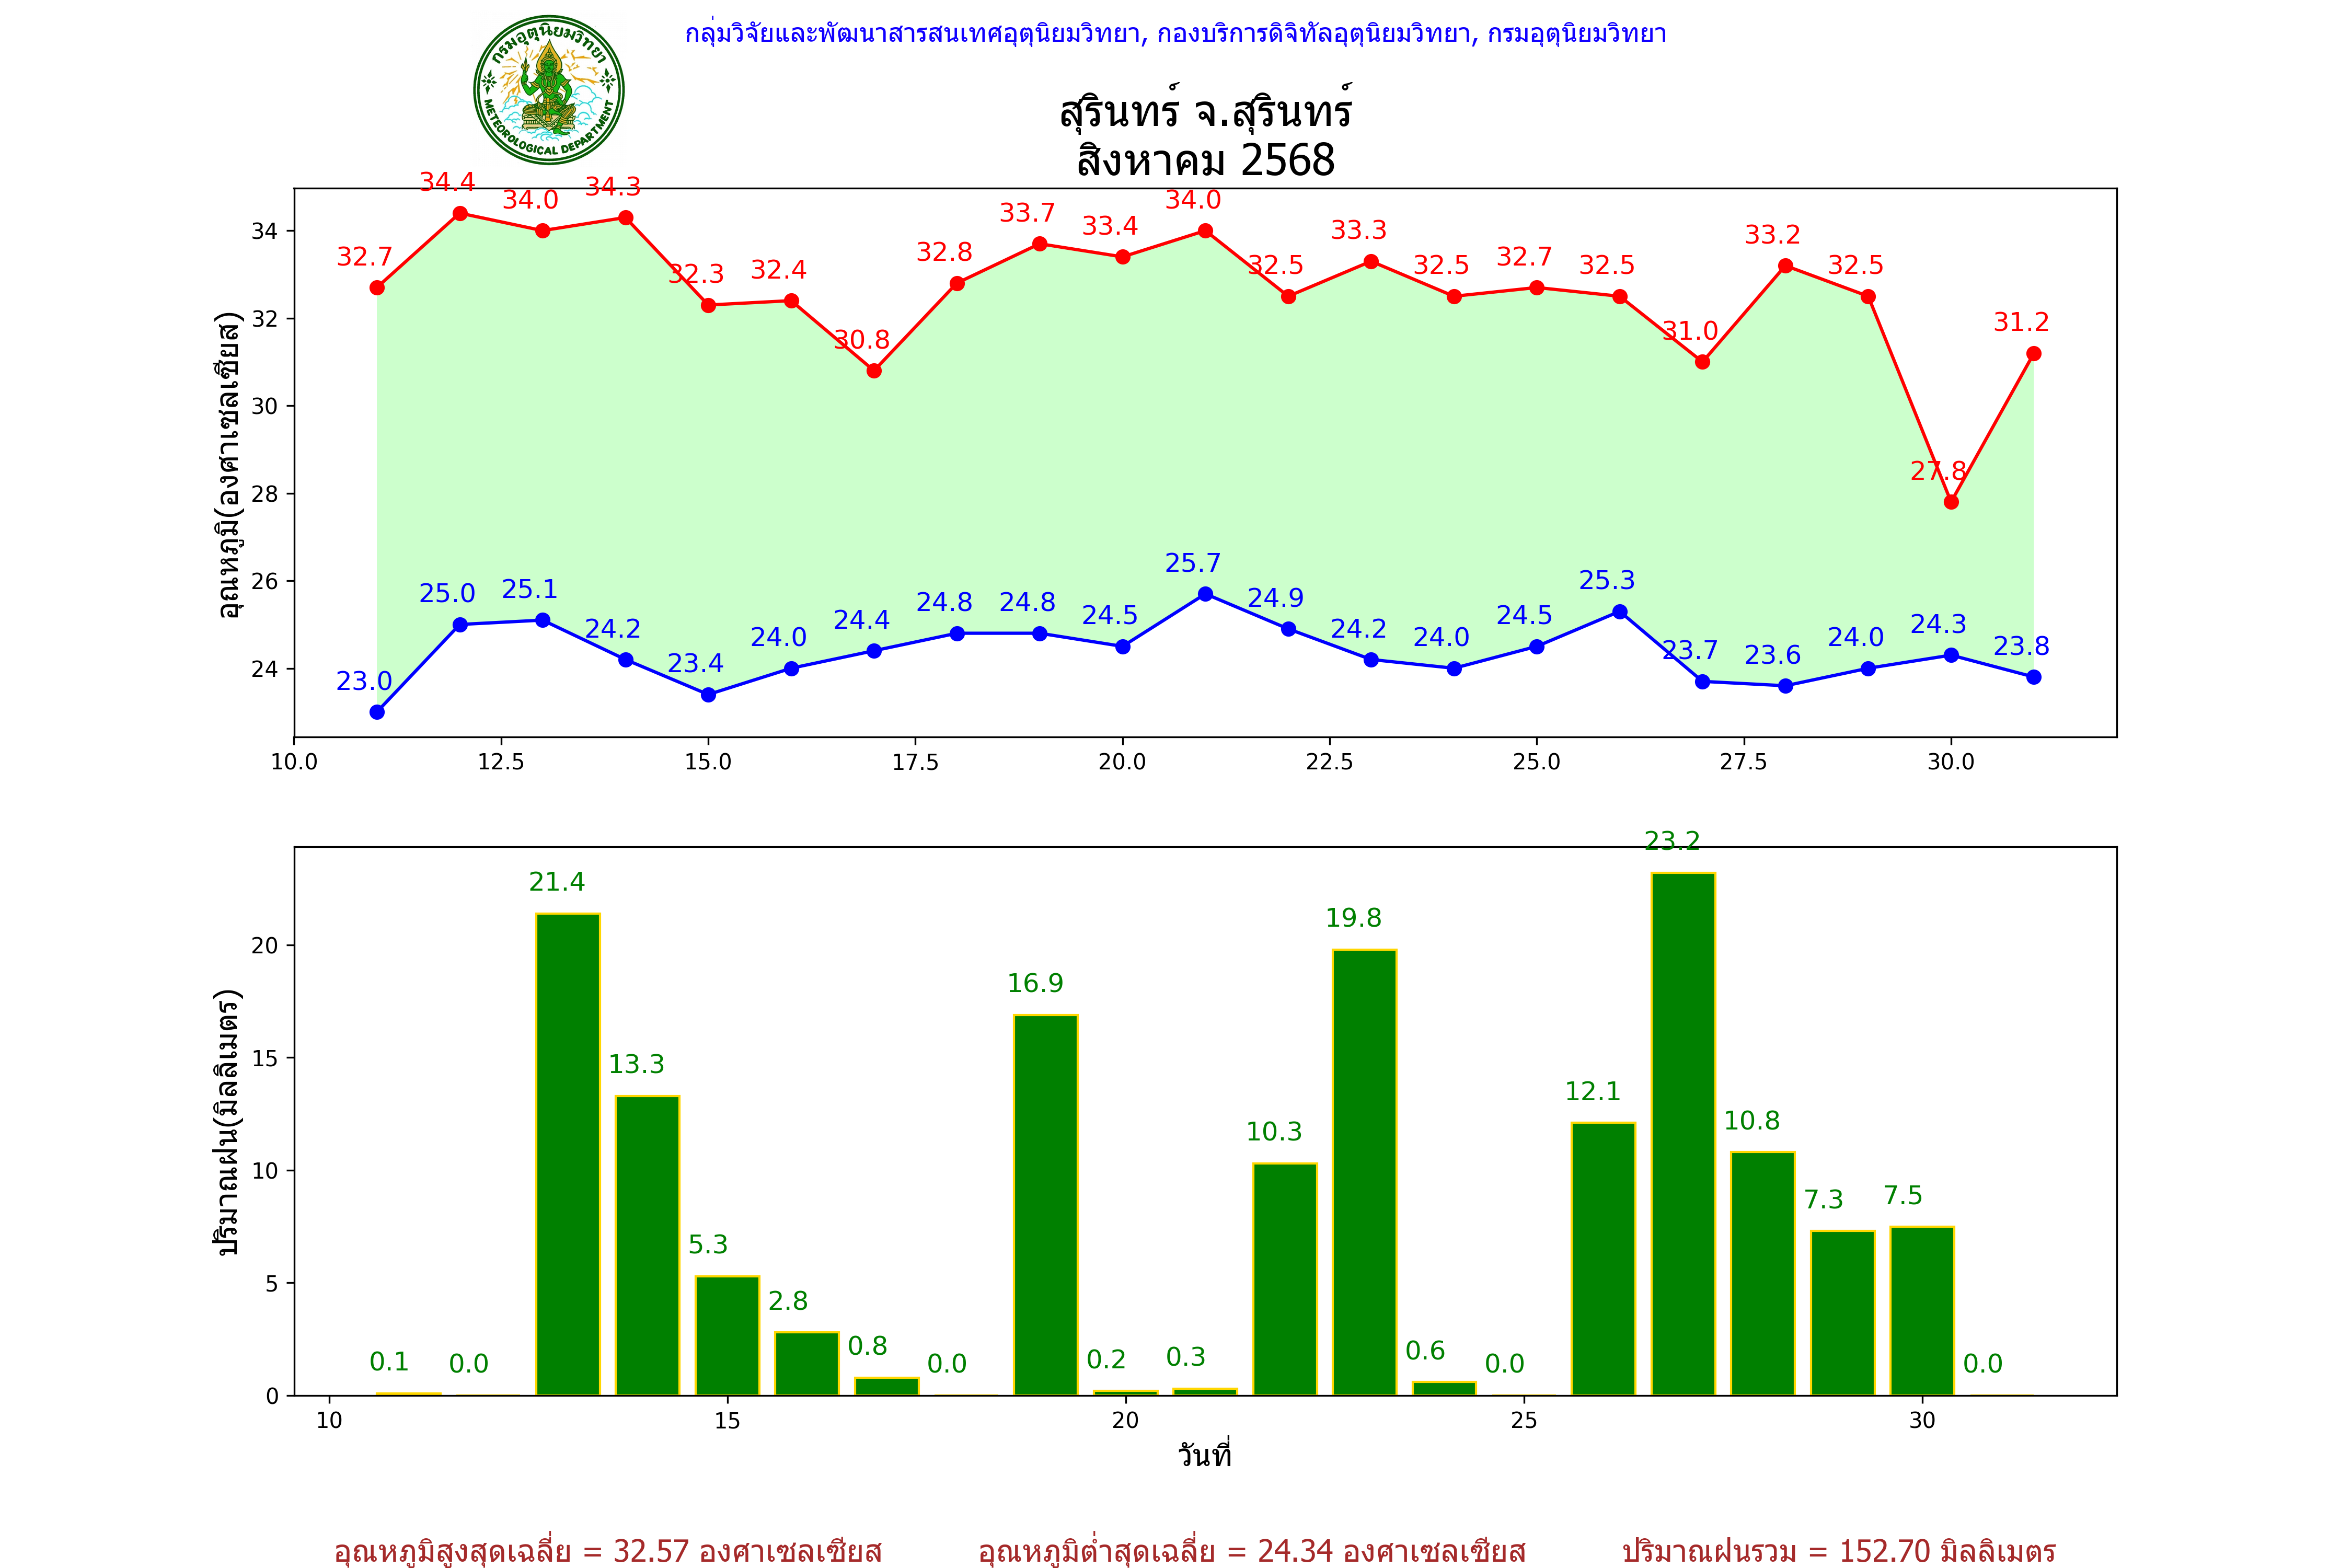This screenshot has height=1568, width=2352.
Task: Click the Meteorological Department logo
Action: click(548, 90)
